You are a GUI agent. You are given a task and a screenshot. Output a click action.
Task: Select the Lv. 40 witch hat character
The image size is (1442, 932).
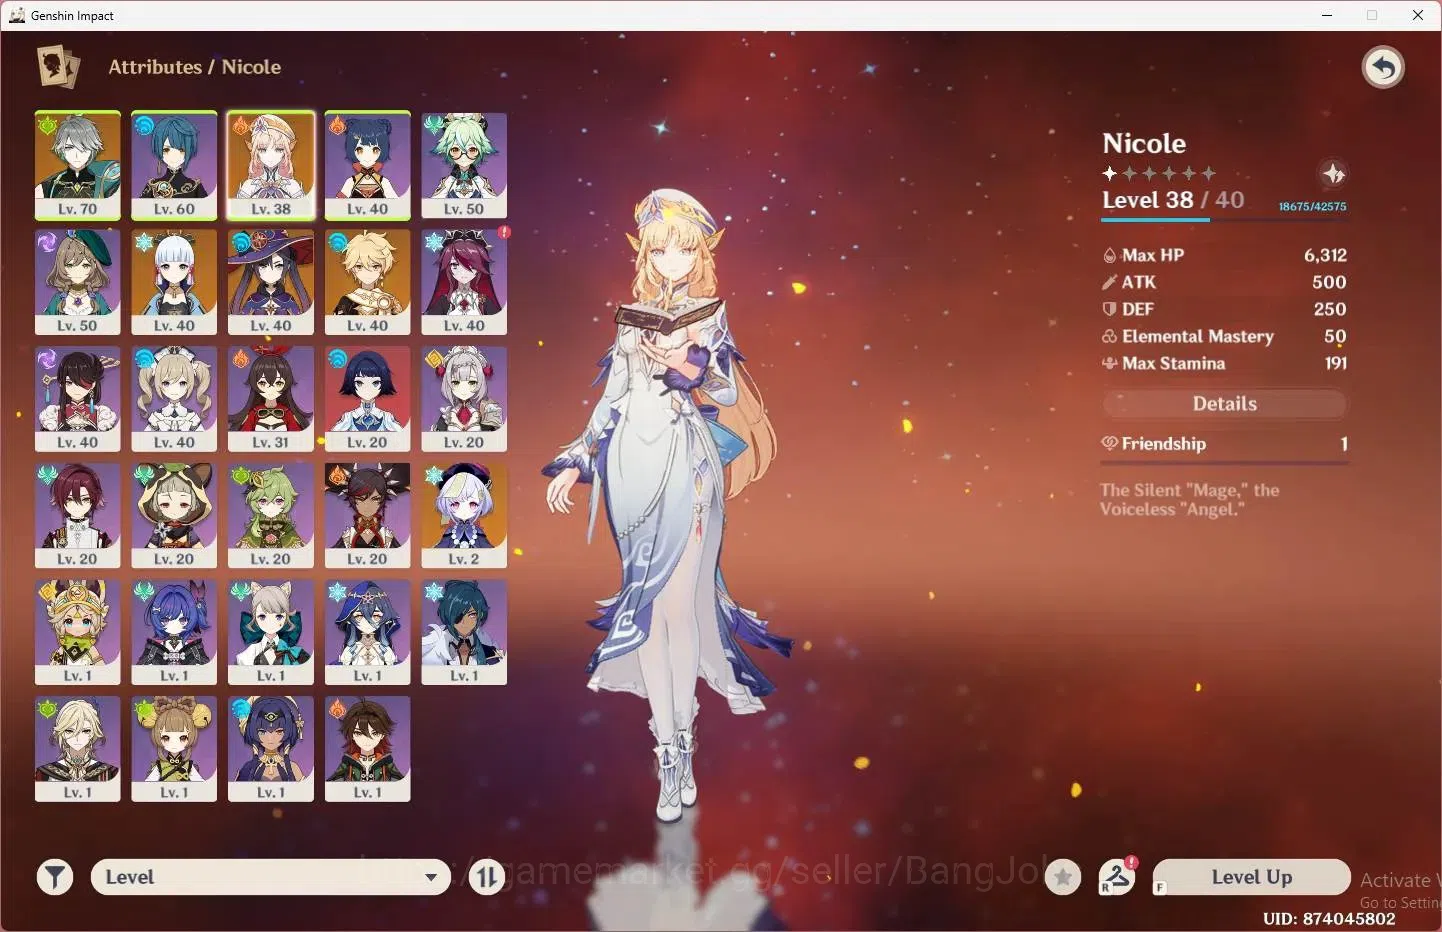tap(271, 282)
